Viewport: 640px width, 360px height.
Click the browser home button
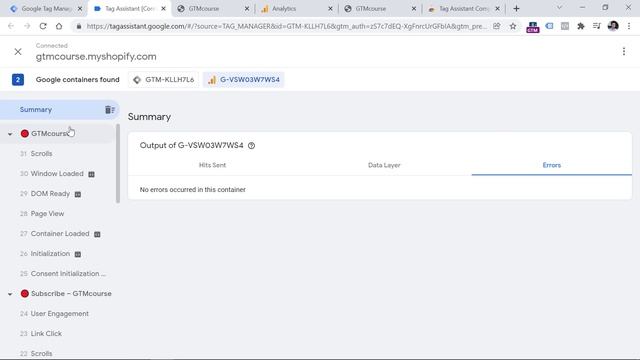tap(59, 26)
